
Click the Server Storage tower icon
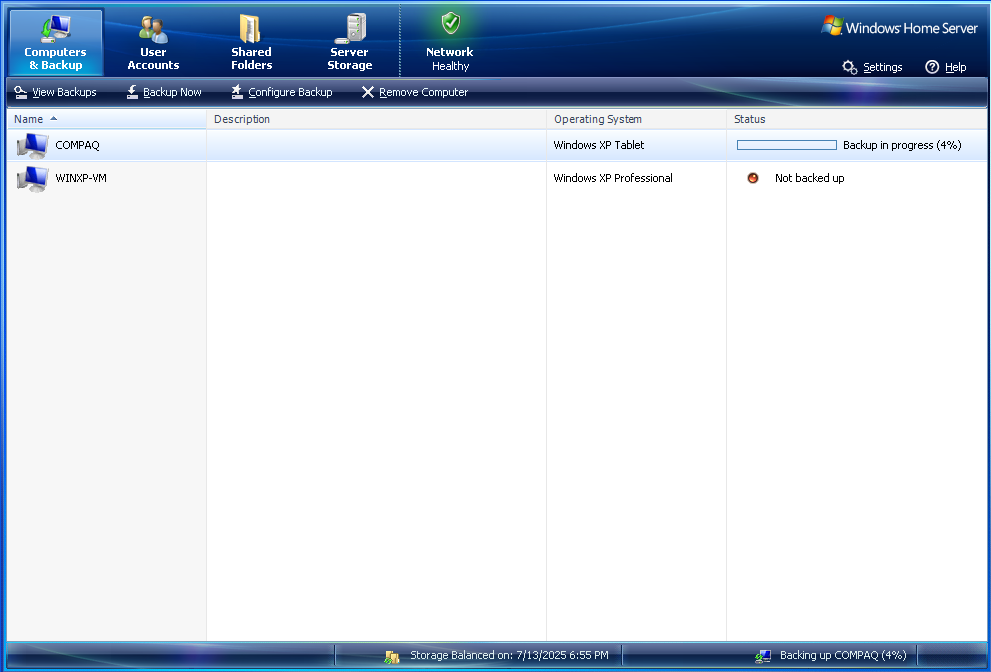pyautogui.click(x=351, y=28)
